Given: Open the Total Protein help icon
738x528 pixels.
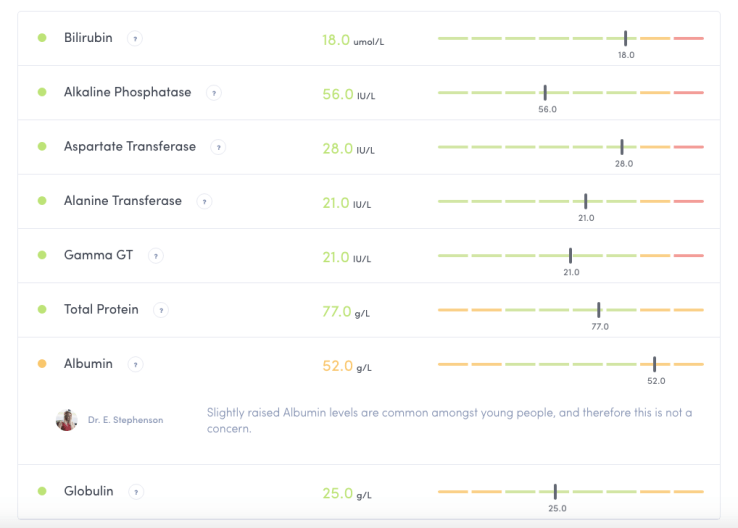Looking at the screenshot, I should coord(161,310).
